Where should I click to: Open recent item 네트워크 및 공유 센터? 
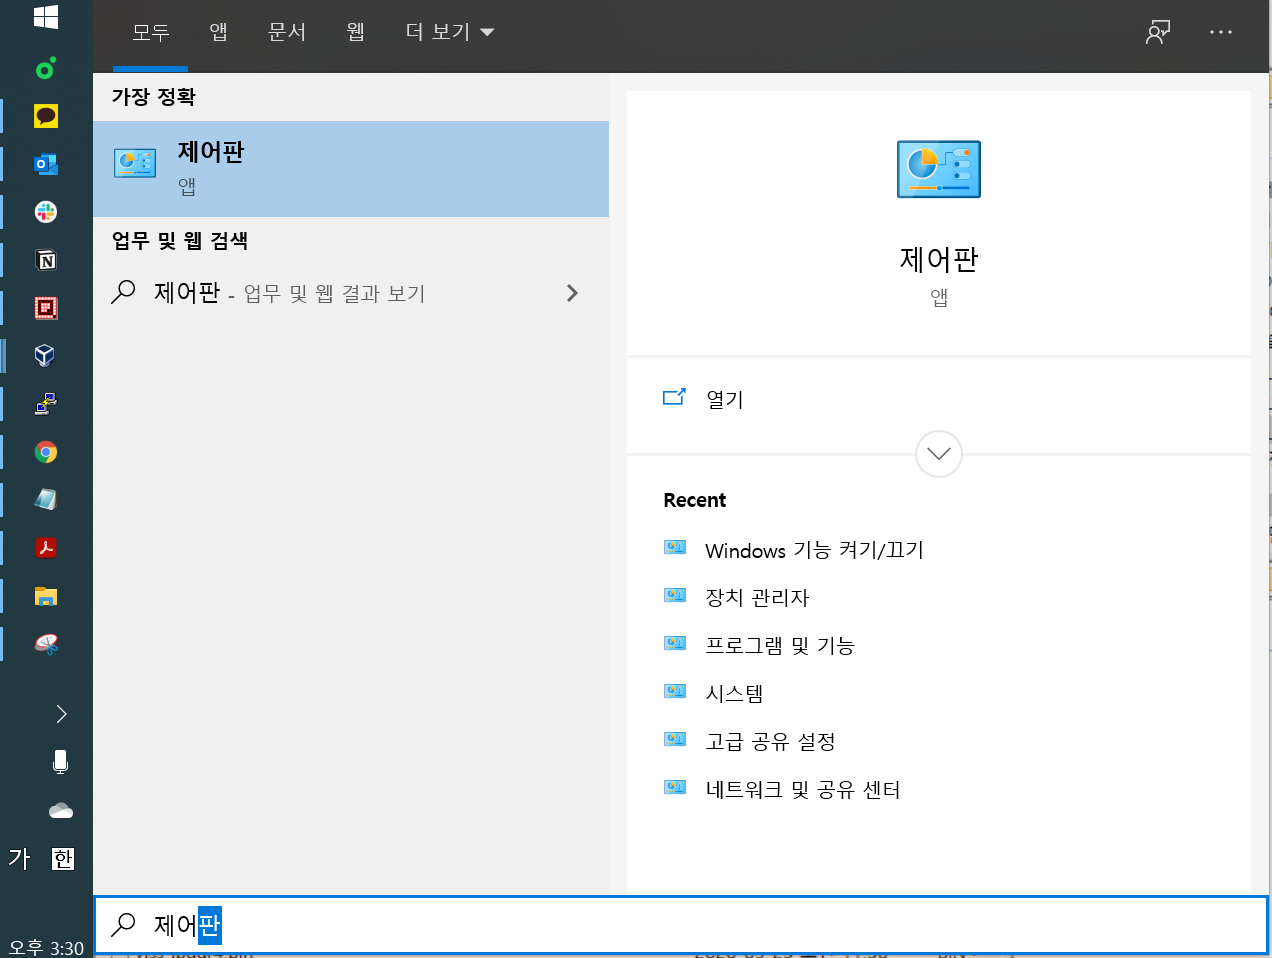click(803, 790)
